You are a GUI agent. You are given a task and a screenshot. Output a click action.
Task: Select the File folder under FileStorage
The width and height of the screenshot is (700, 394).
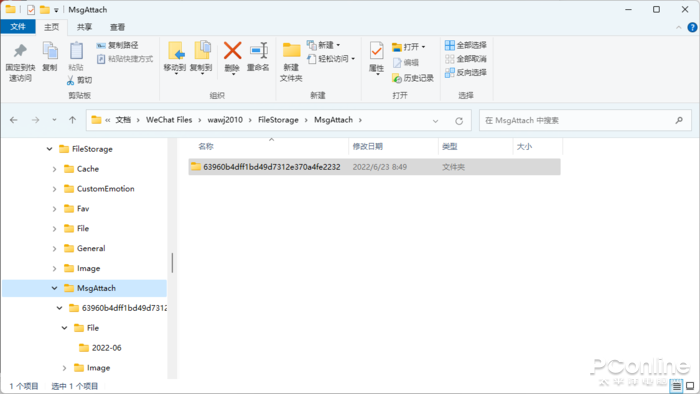76,229
